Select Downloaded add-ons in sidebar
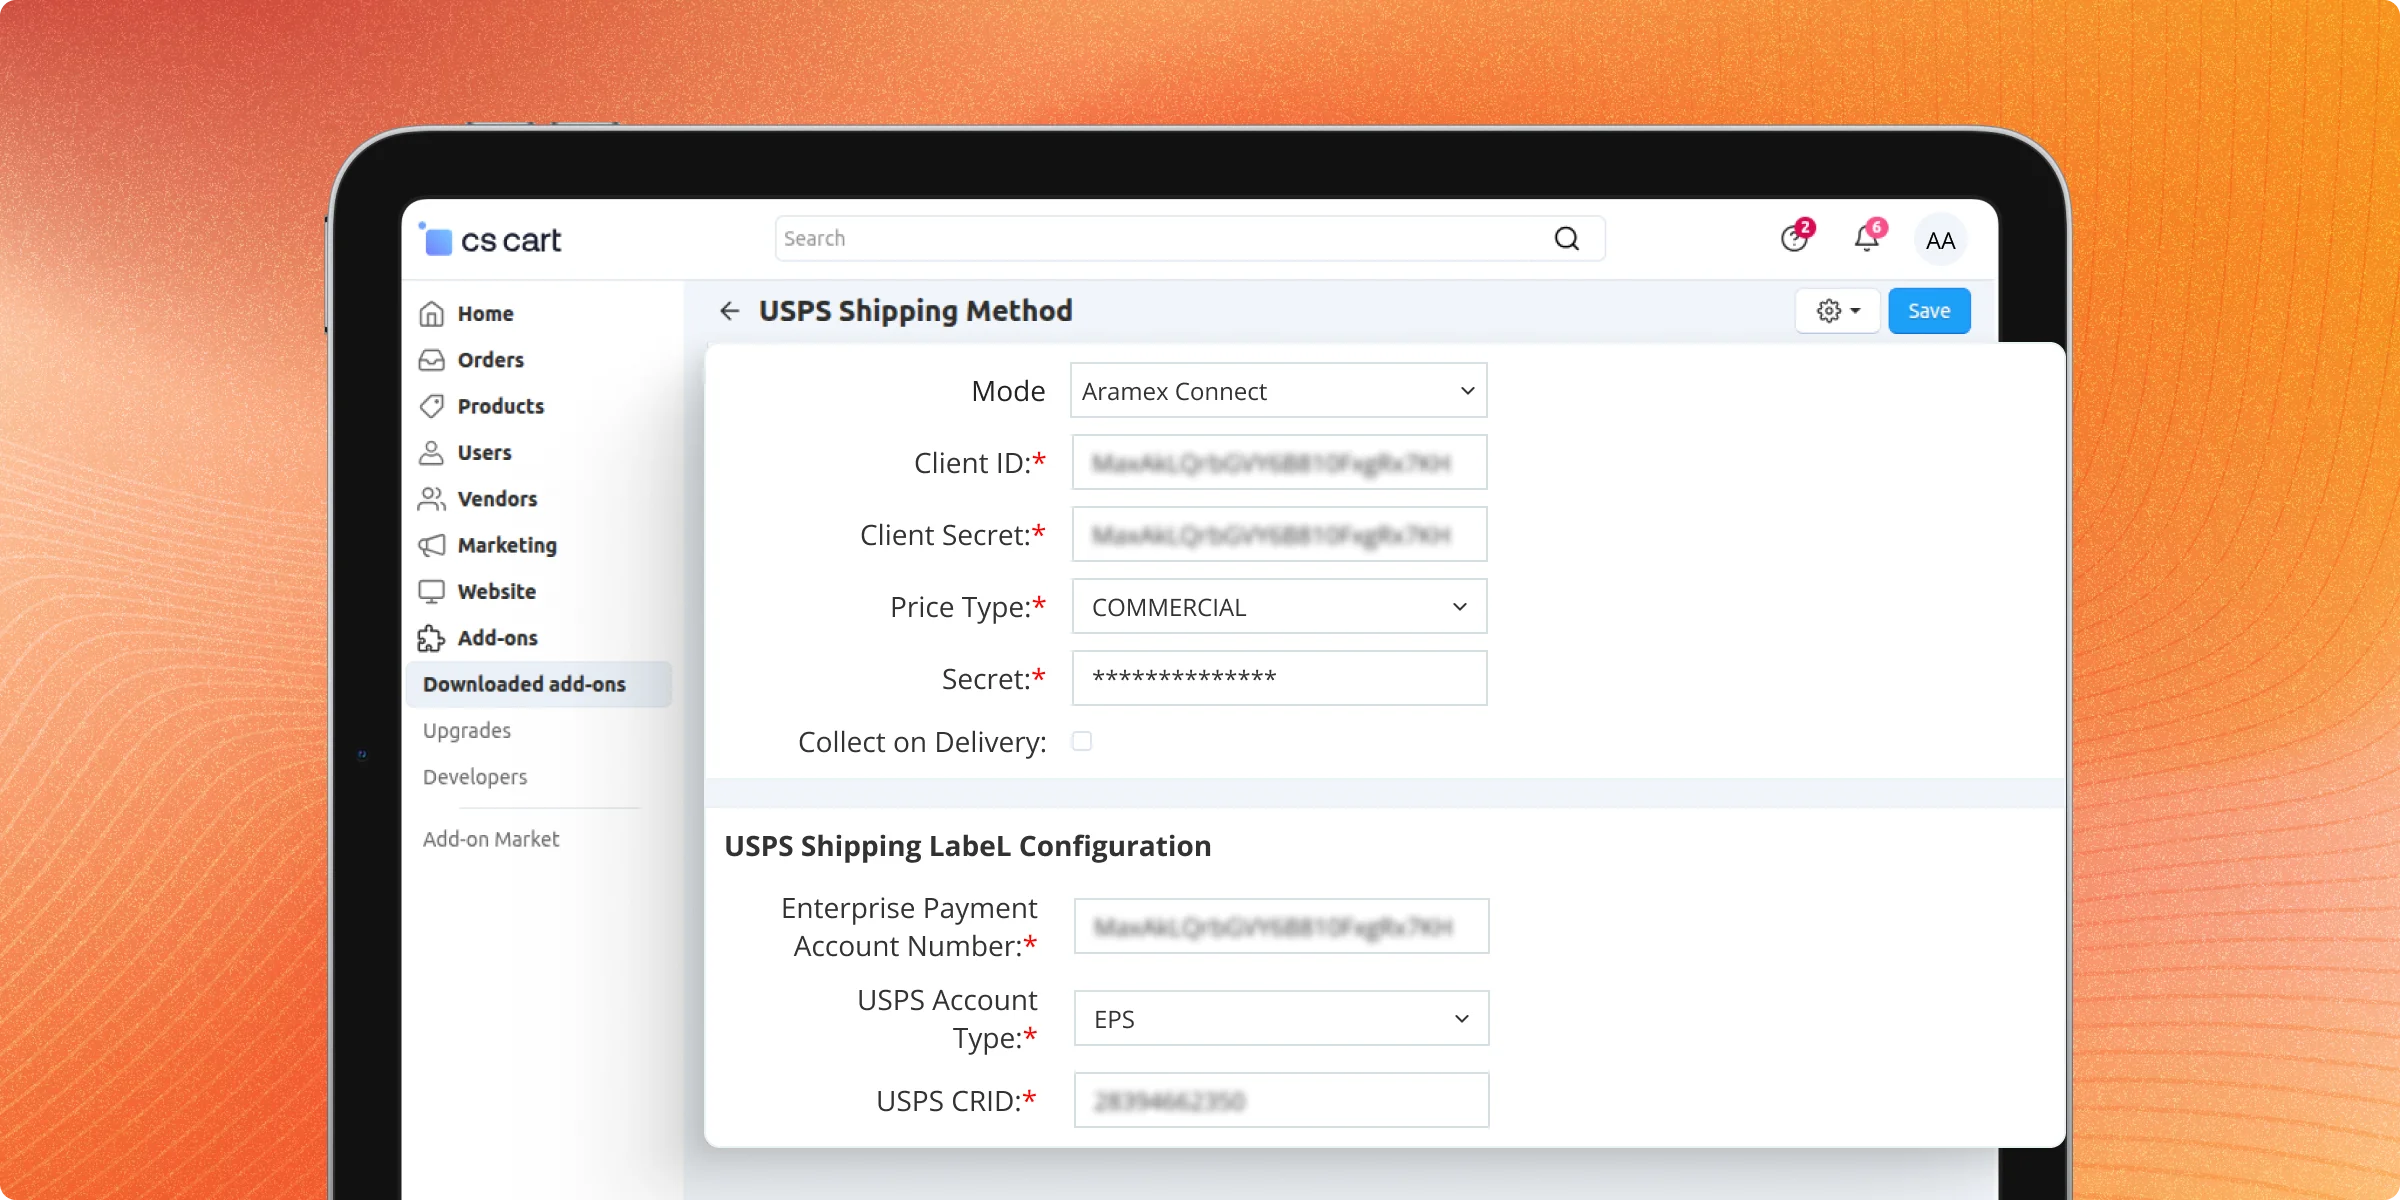 point(524,684)
